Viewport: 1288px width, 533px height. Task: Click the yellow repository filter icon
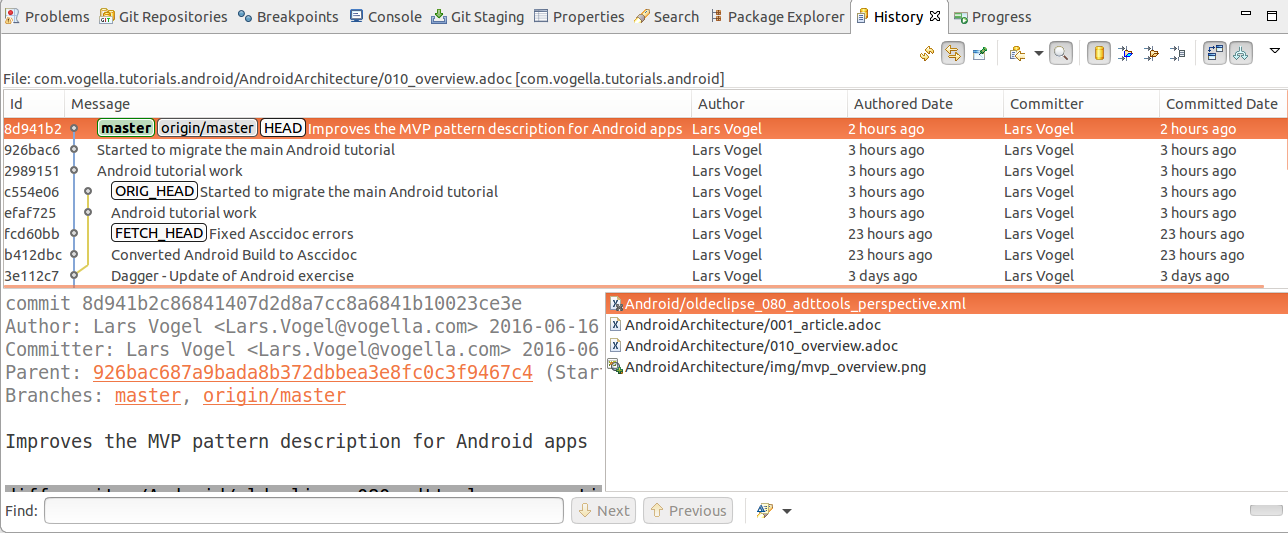coord(1098,53)
